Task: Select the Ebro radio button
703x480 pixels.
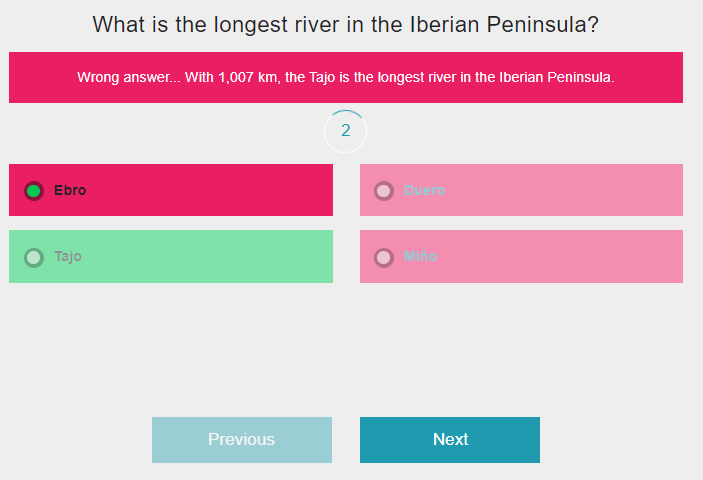Action: coord(34,191)
